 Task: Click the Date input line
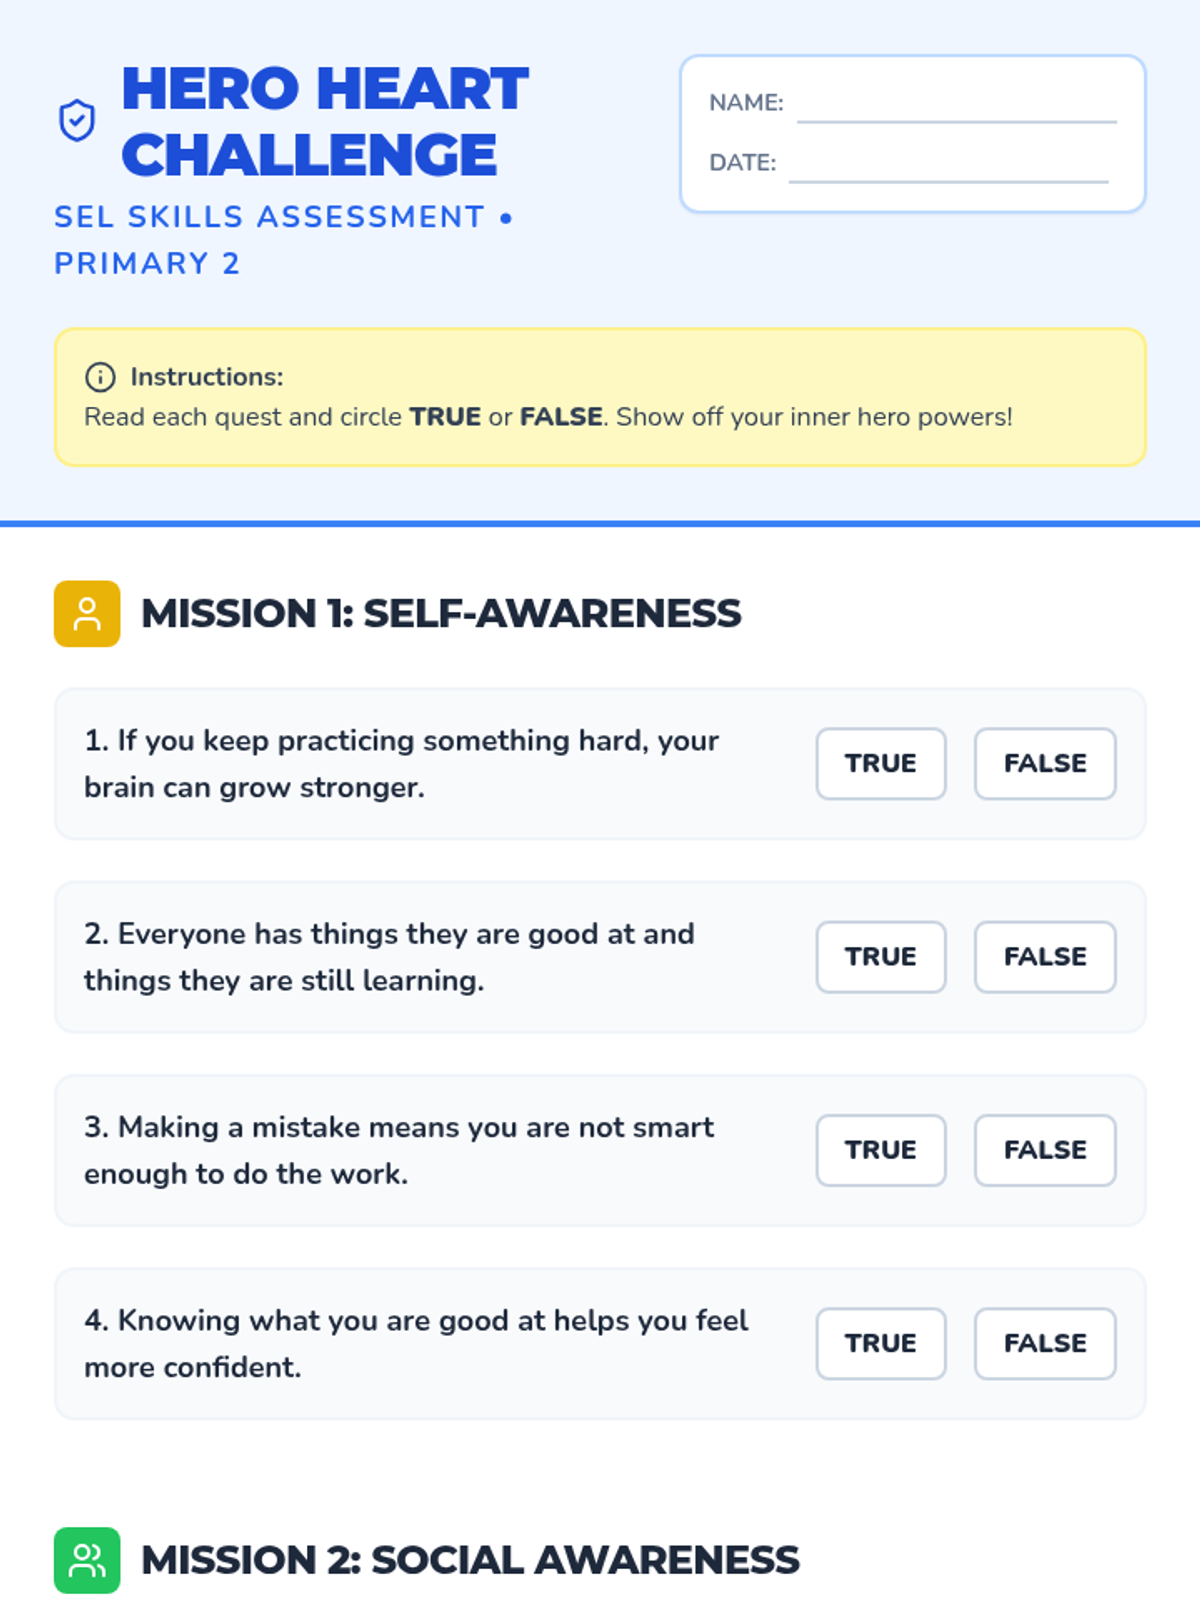click(948, 166)
